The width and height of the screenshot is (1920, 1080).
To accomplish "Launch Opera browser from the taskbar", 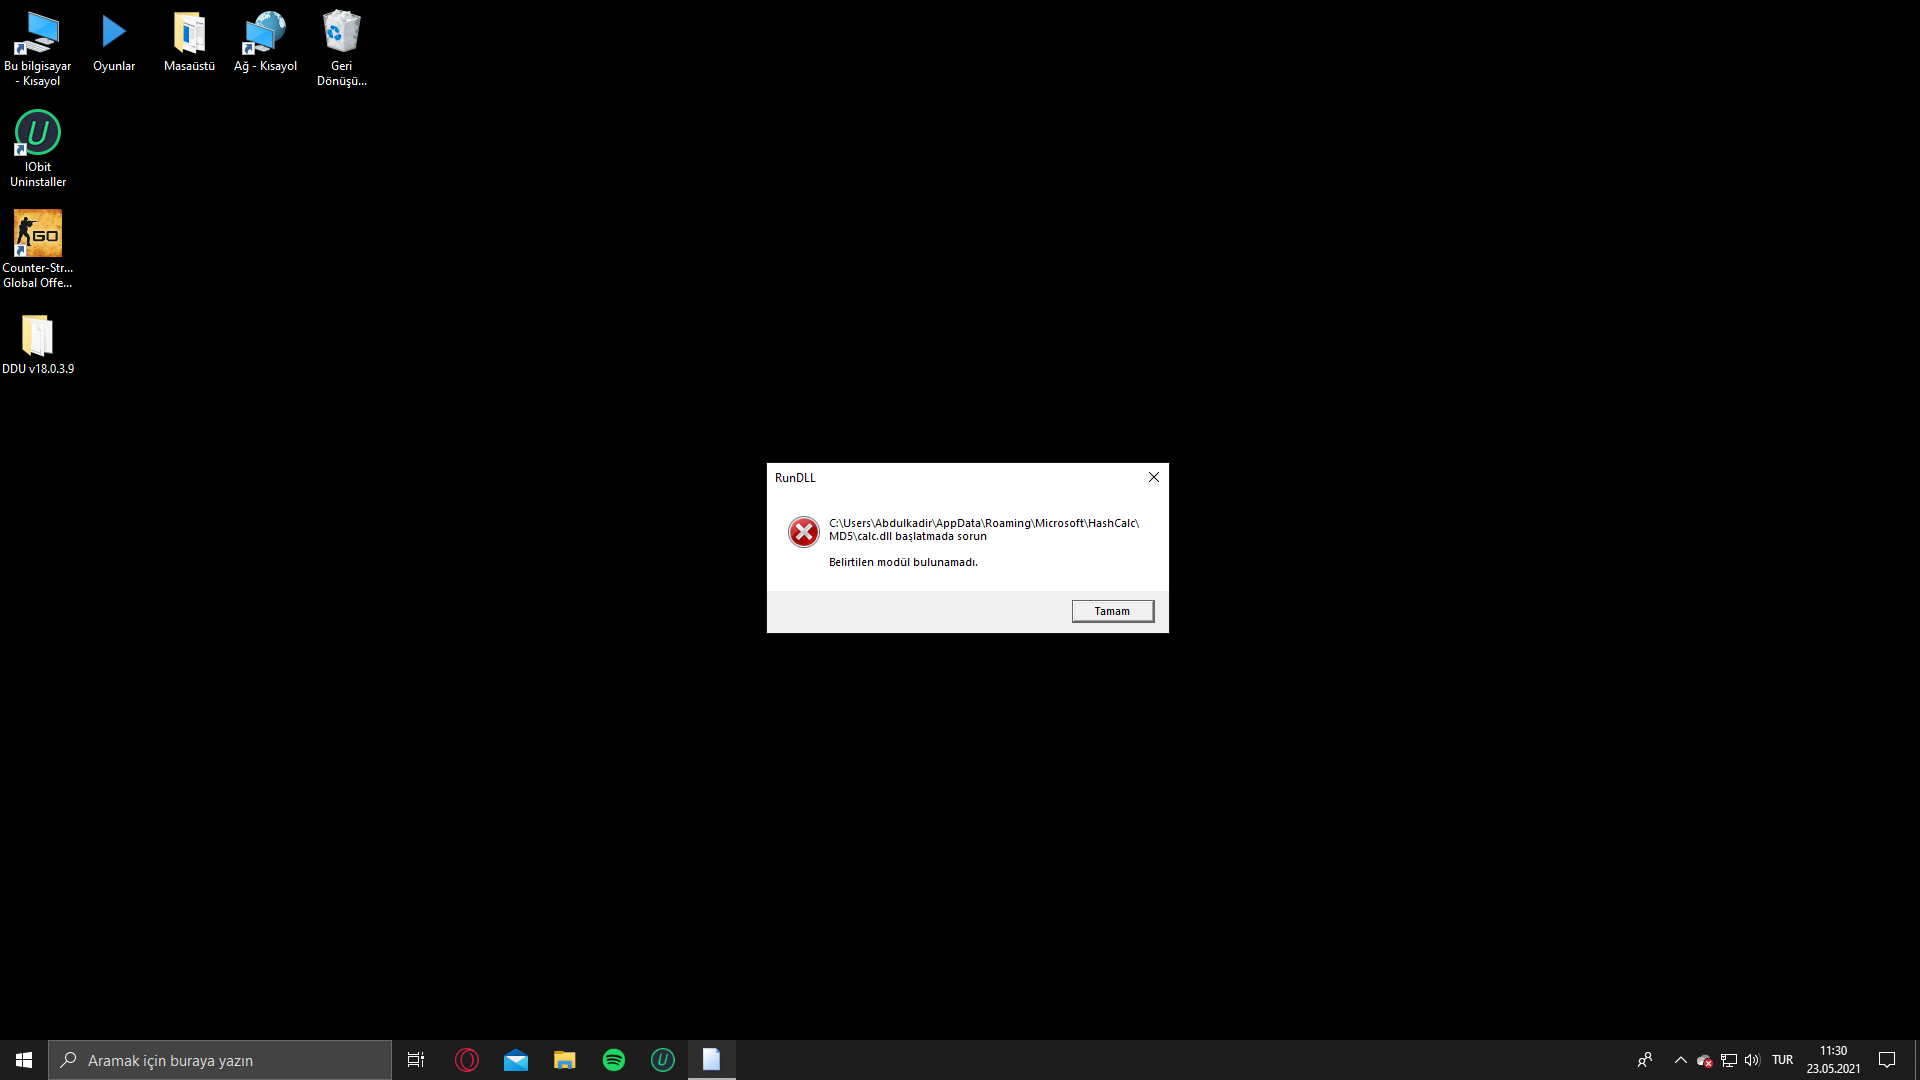I will click(467, 1060).
